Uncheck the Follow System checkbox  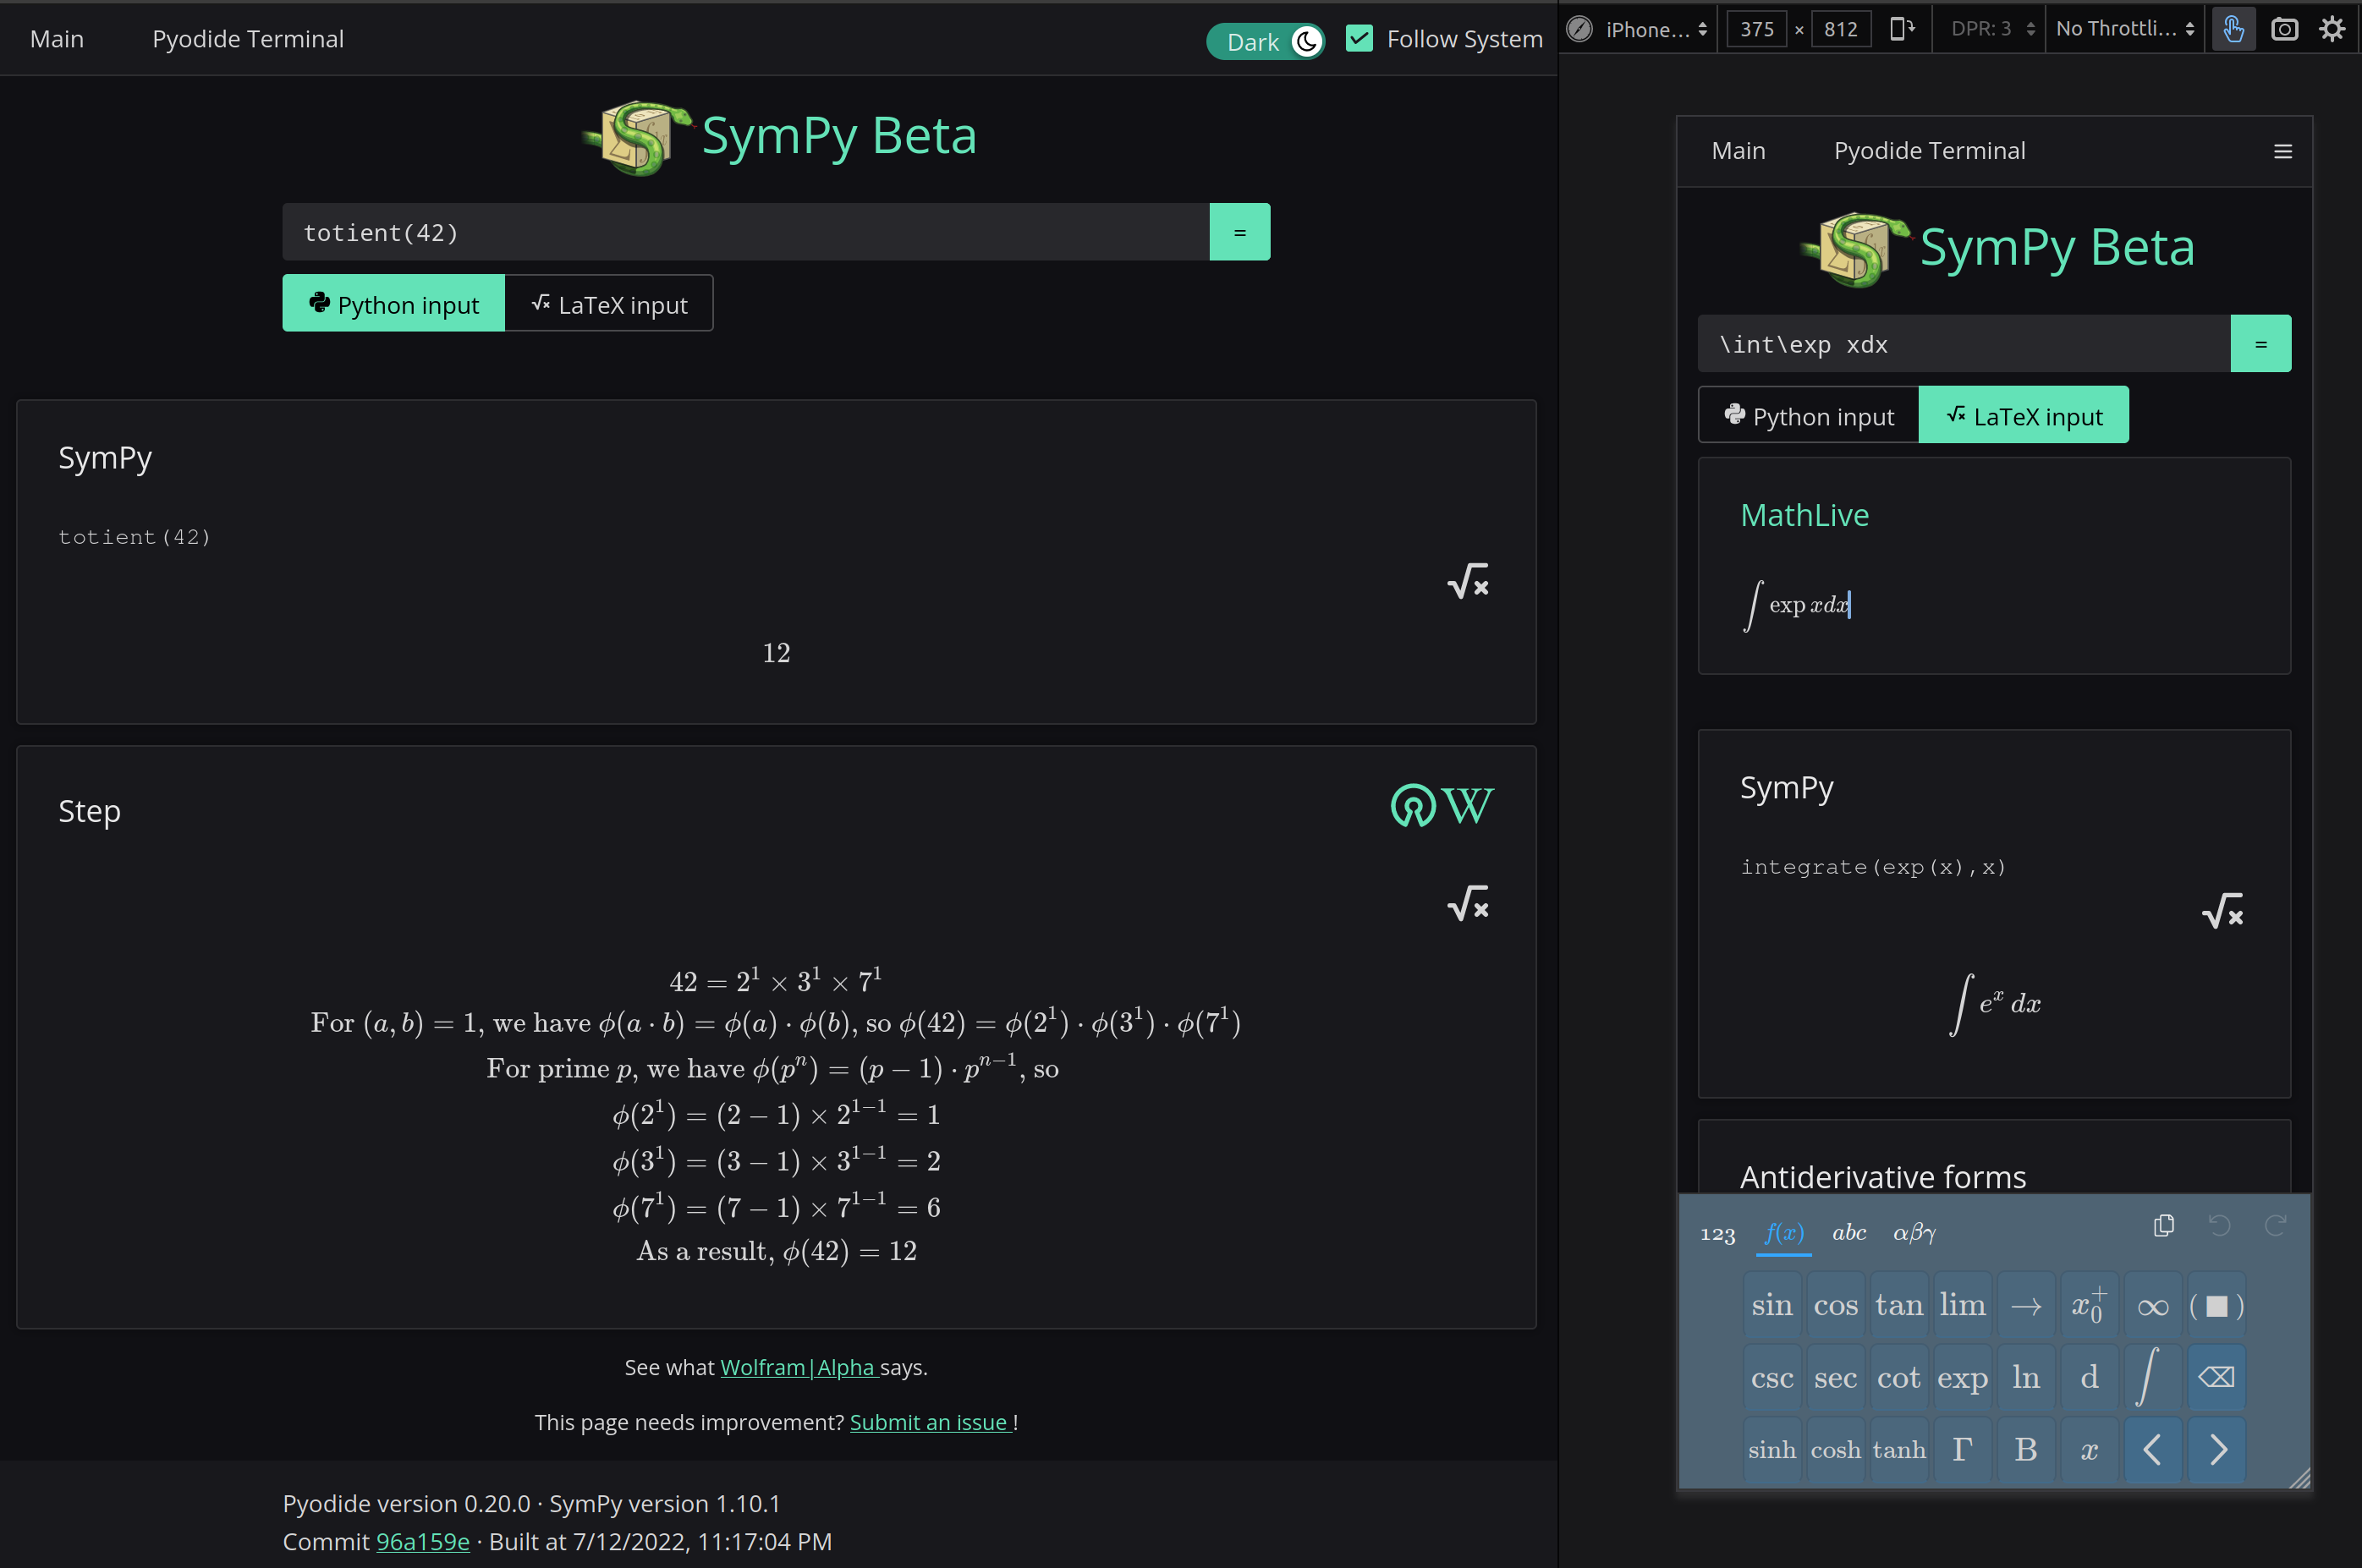(x=1359, y=38)
